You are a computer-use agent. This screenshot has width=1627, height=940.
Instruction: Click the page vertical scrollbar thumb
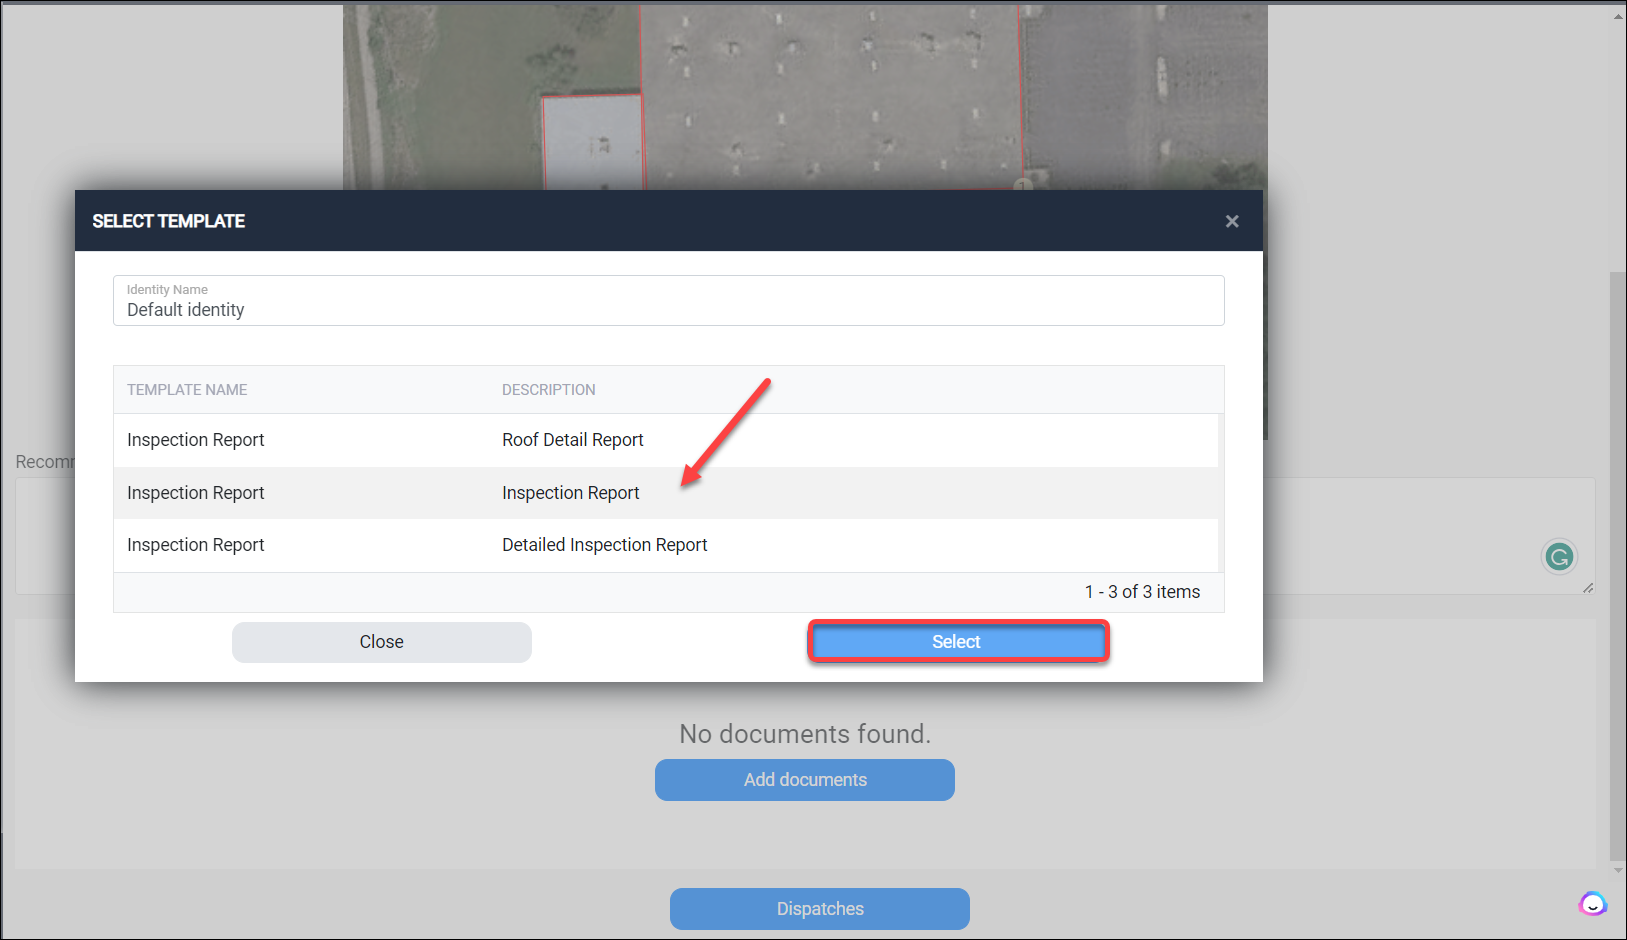(x=1618, y=560)
